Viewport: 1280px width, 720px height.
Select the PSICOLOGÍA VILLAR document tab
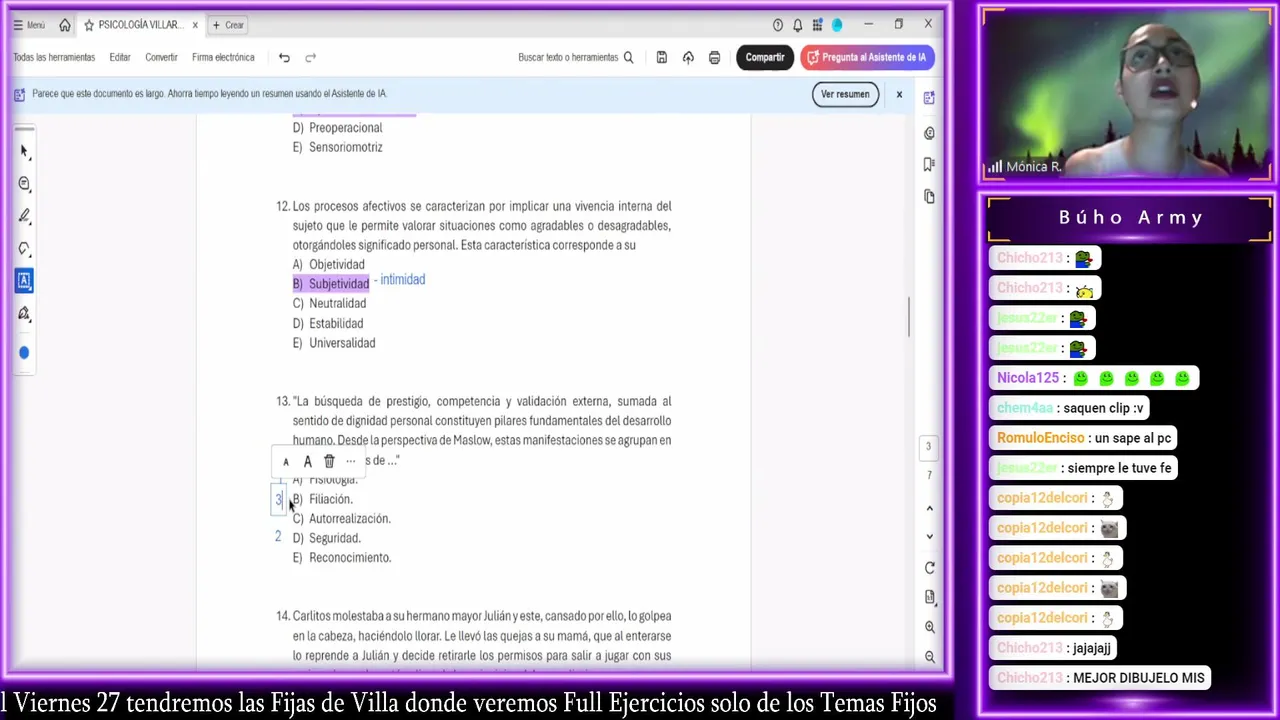click(x=140, y=25)
